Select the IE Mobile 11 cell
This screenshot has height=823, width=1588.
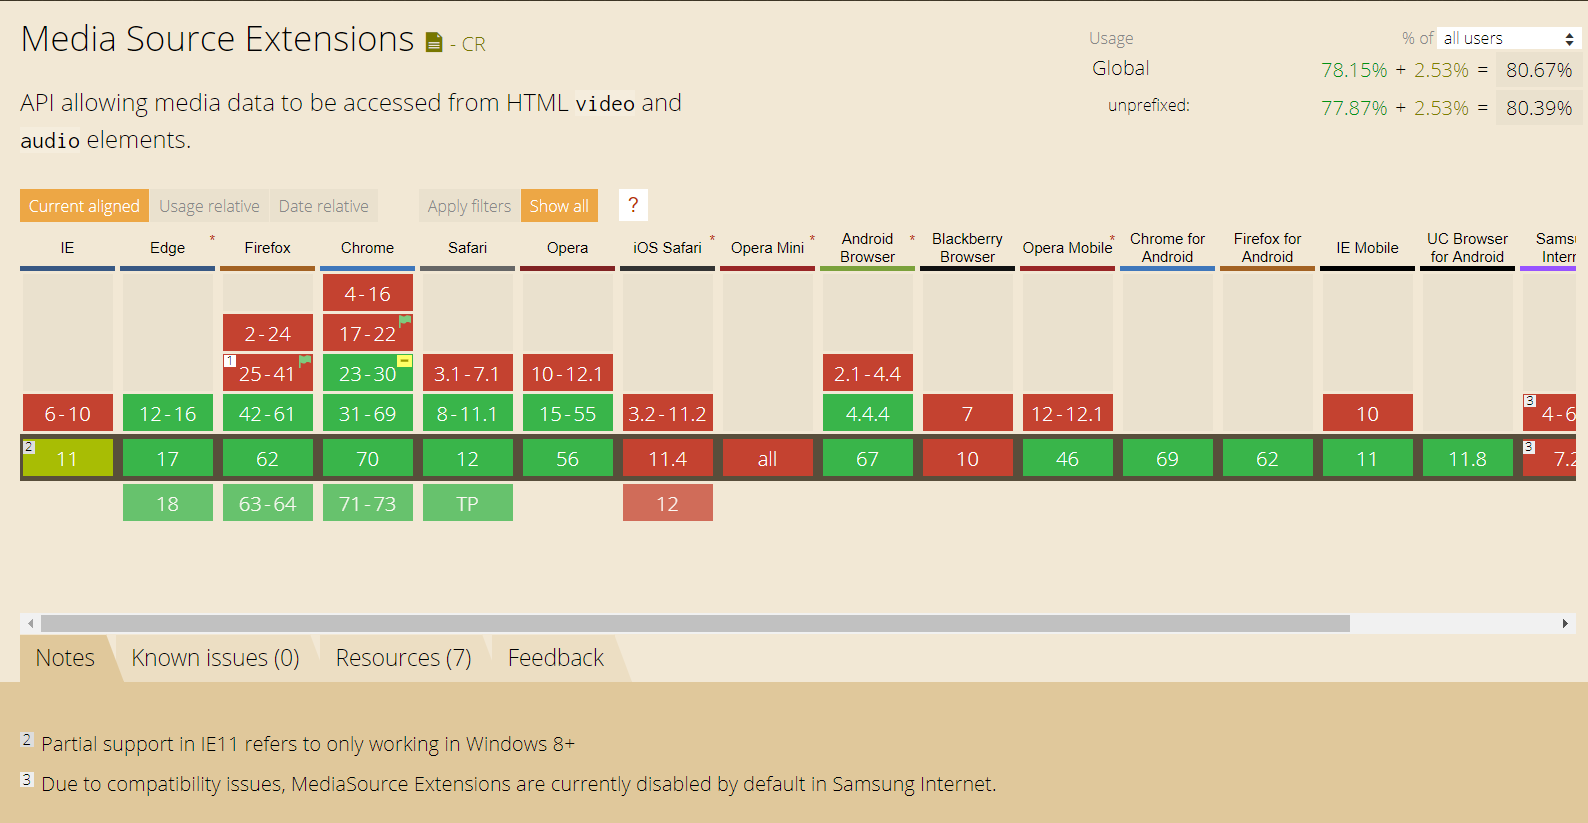1368,458
